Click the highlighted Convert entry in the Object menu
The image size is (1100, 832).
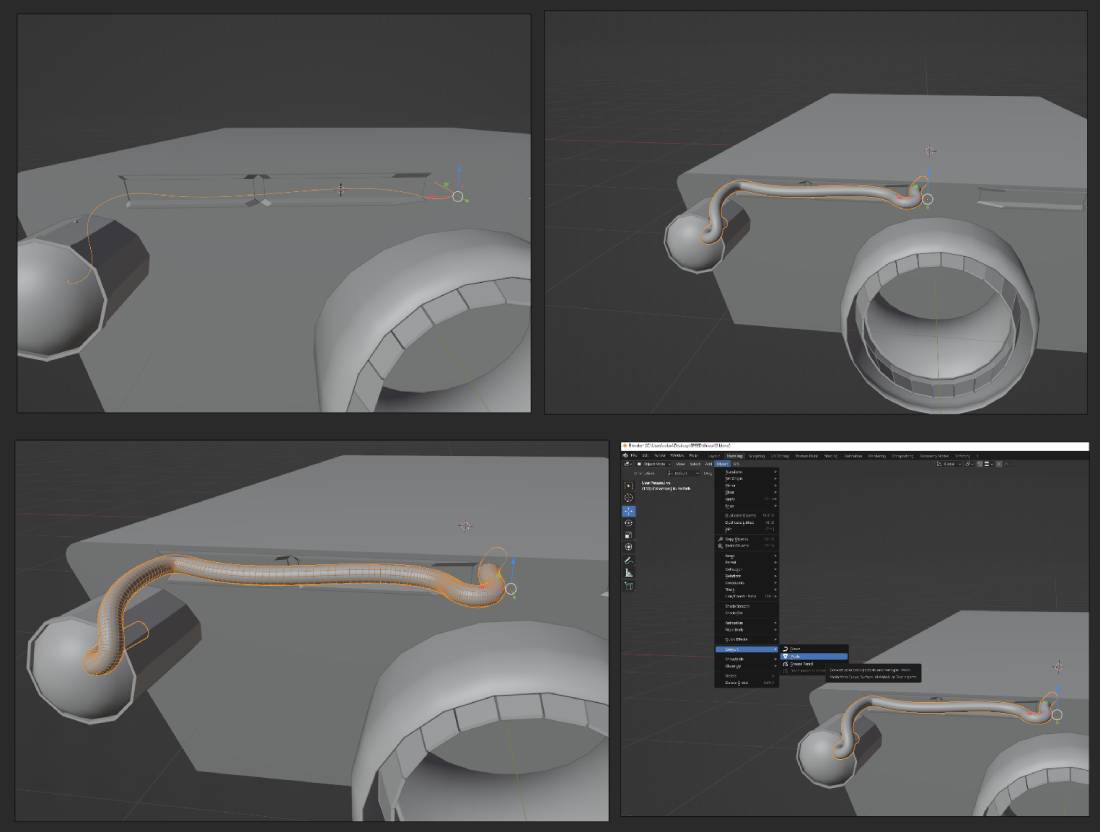(x=747, y=650)
